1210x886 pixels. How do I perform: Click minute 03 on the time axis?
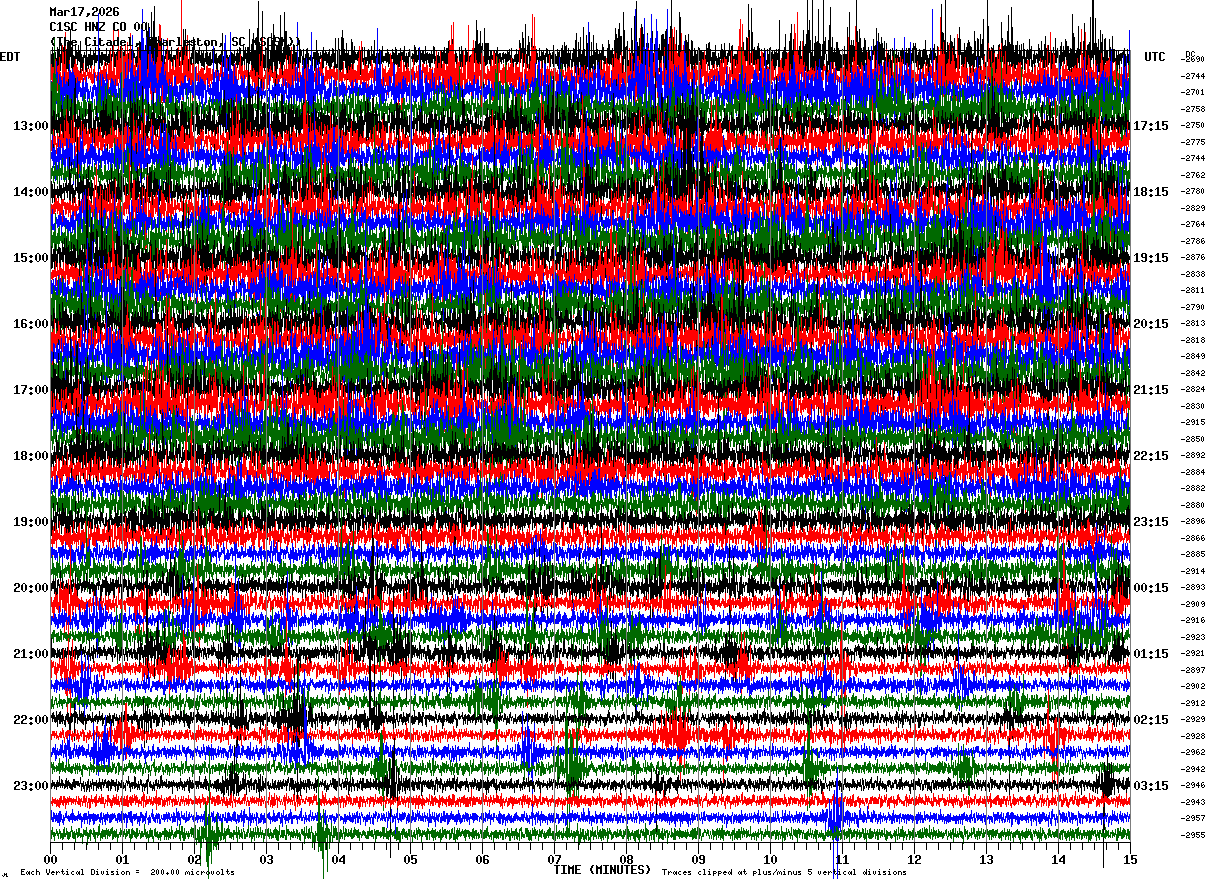click(267, 860)
